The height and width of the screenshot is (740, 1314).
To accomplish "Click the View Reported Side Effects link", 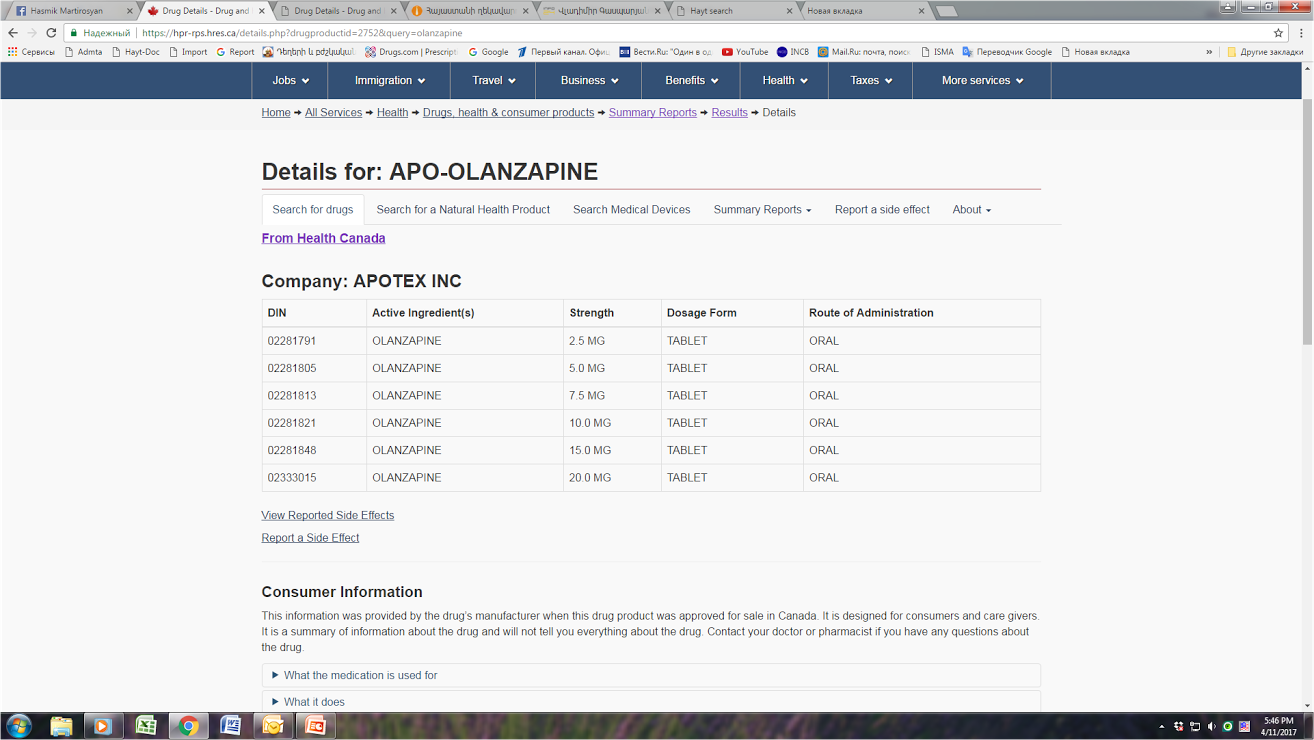I will pyautogui.click(x=327, y=515).
